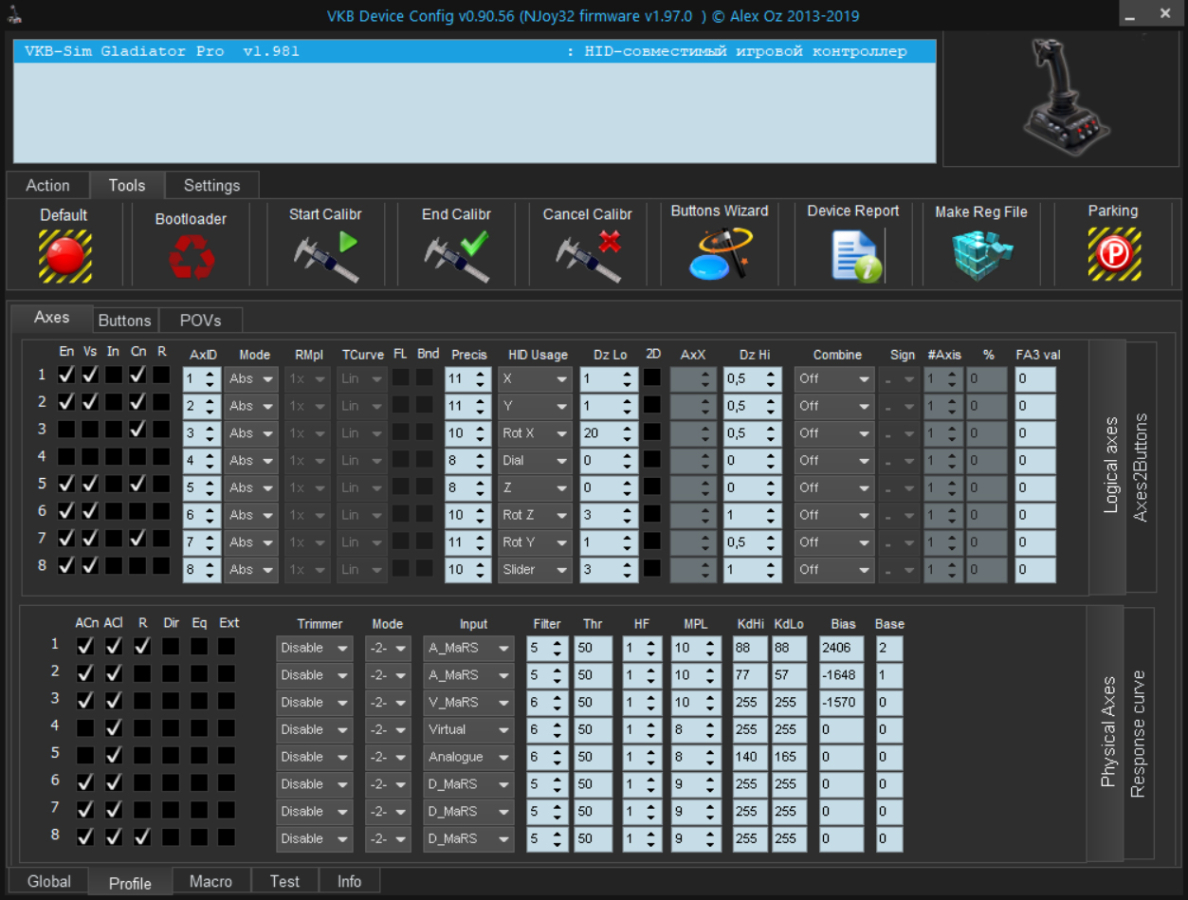Click the Make Reg File cube icon
The height and width of the screenshot is (900, 1188).
pos(982,256)
